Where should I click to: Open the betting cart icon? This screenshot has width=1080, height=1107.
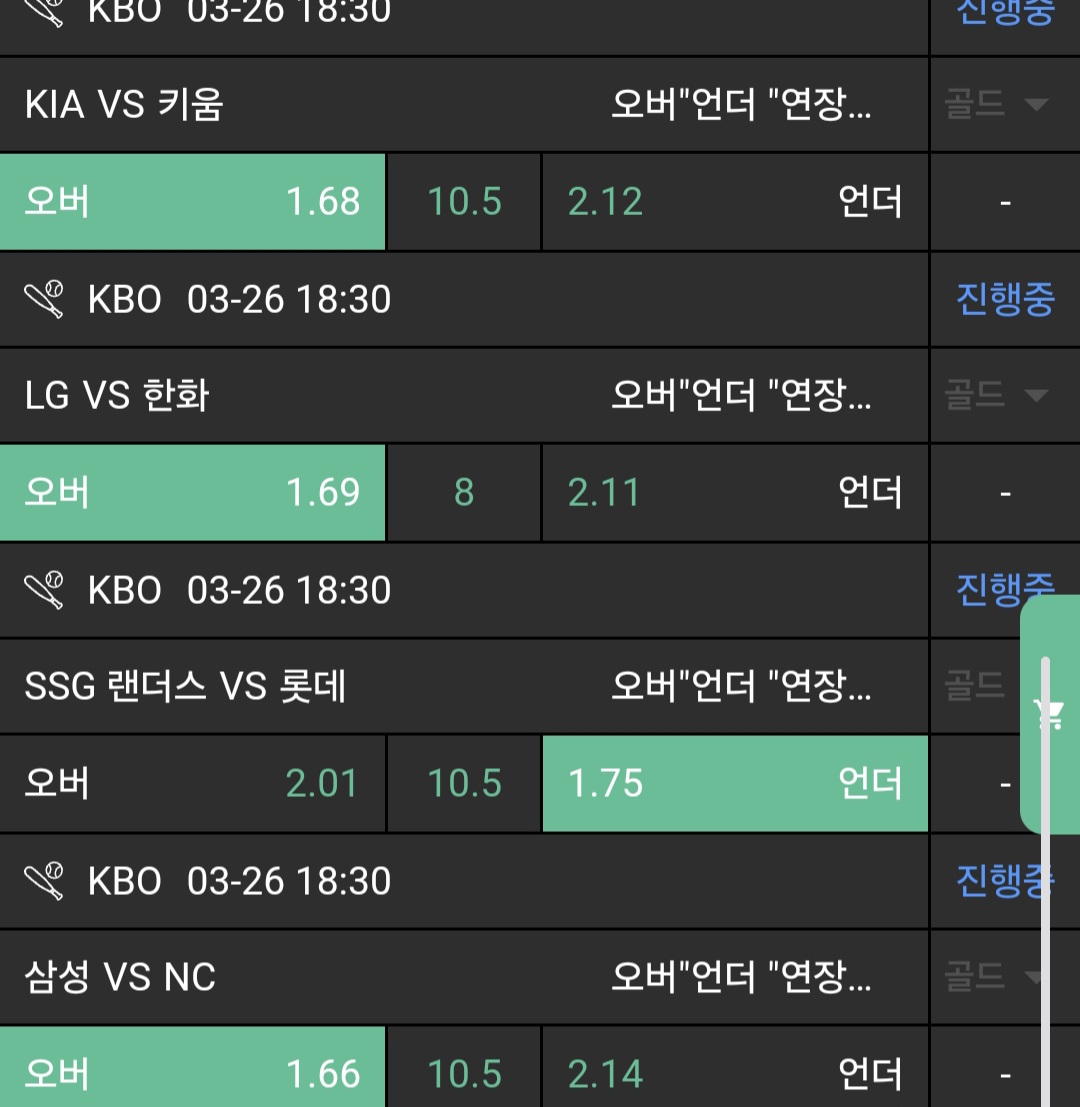pos(1050,714)
